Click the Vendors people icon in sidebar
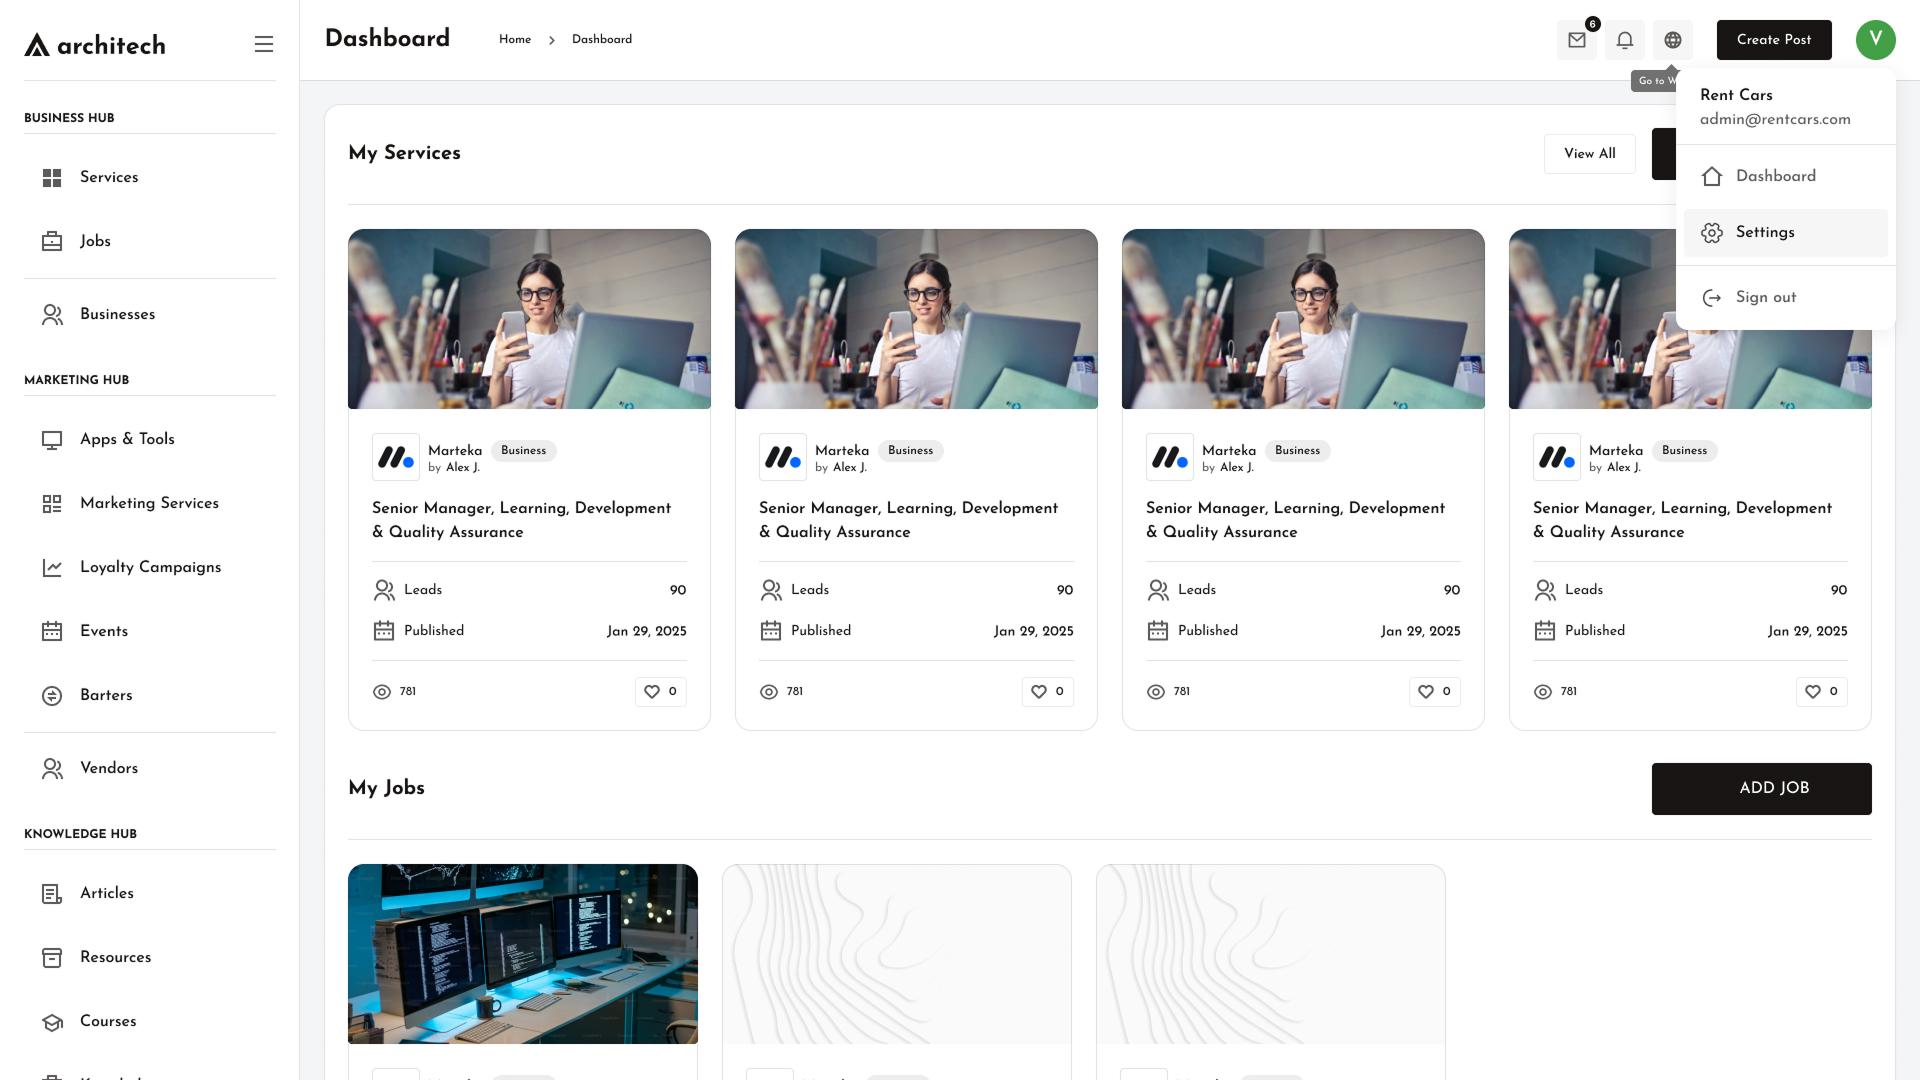 (52, 769)
